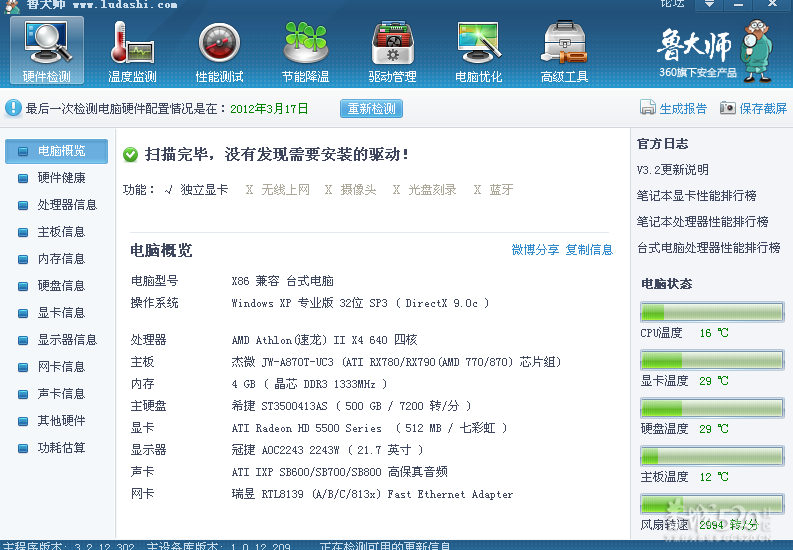Click the 保存截屏 camera icon
Image resolution: width=793 pixels, height=550 pixels.
(x=728, y=108)
